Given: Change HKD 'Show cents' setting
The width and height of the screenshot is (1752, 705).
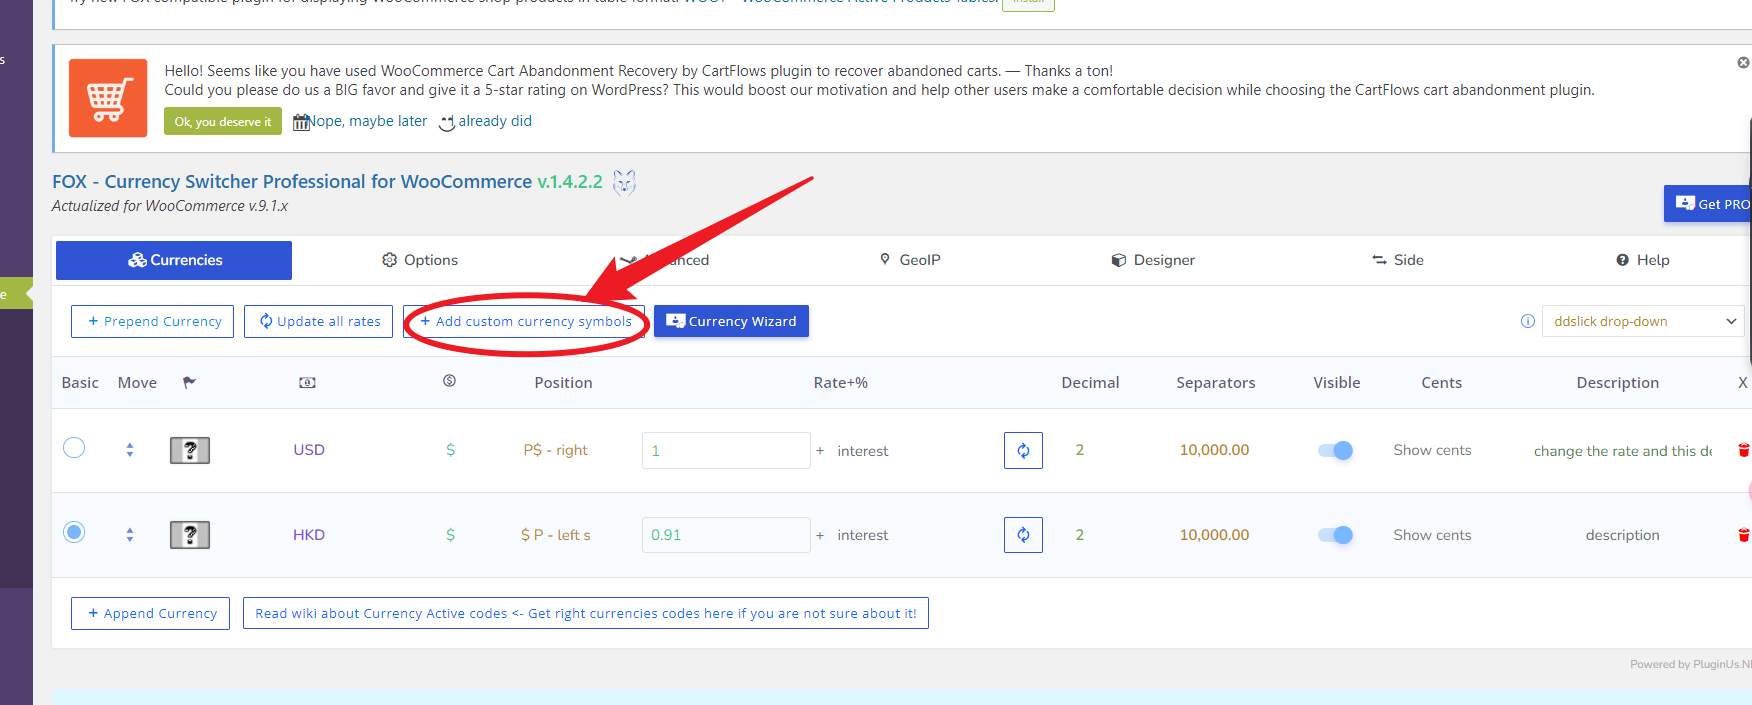Looking at the screenshot, I should 1432,535.
